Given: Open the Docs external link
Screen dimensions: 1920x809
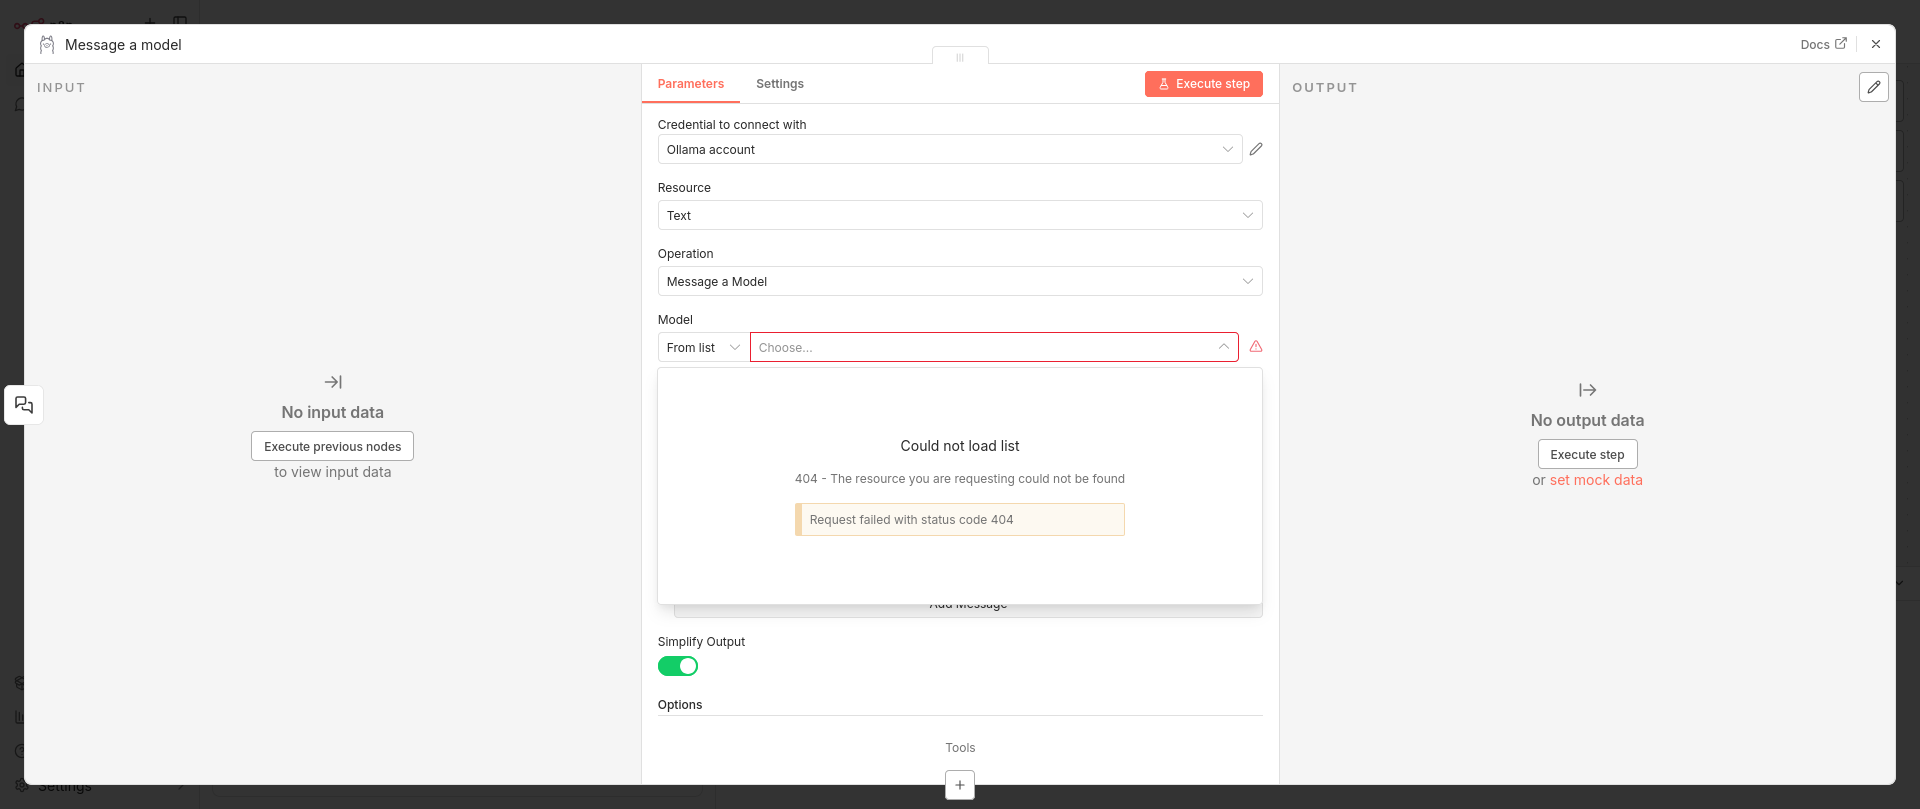Looking at the screenshot, I should 1823,45.
